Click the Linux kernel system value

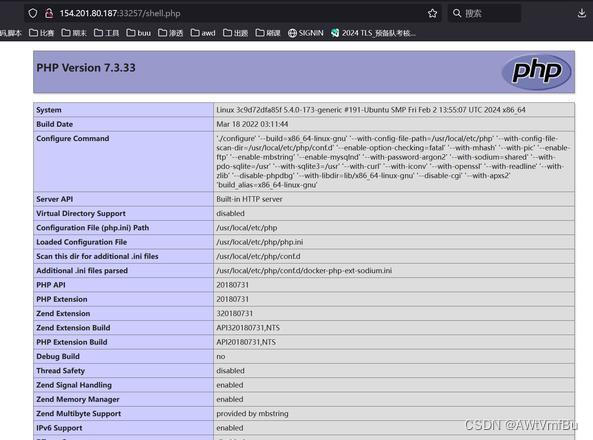click(x=371, y=110)
